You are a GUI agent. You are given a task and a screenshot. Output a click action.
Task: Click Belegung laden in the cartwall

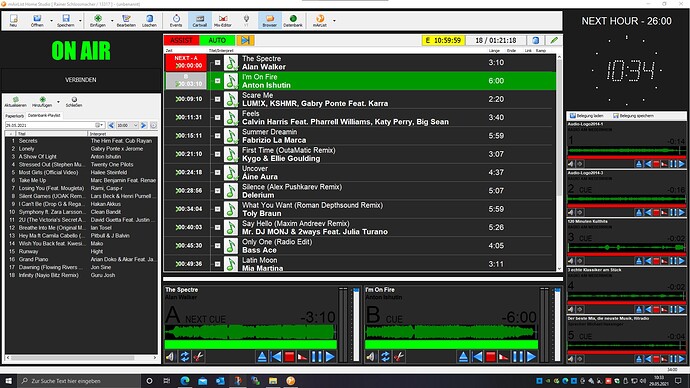point(587,116)
